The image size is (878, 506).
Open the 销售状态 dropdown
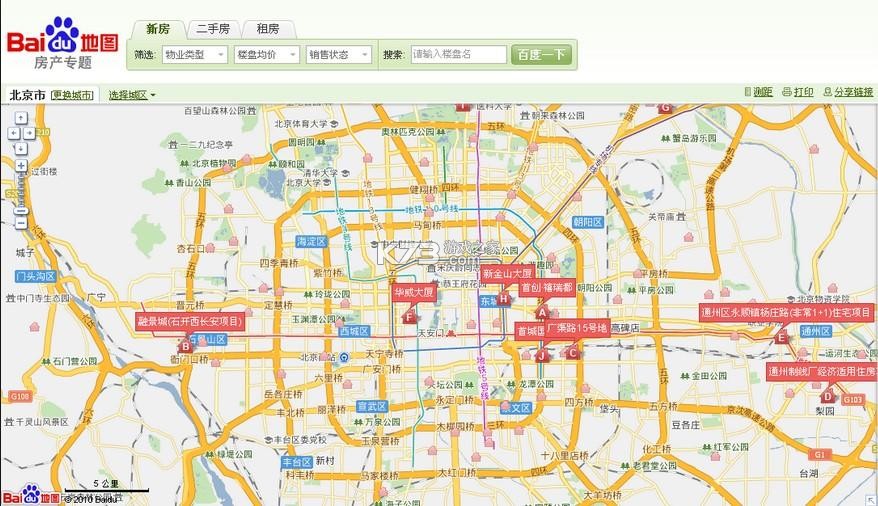pos(338,54)
